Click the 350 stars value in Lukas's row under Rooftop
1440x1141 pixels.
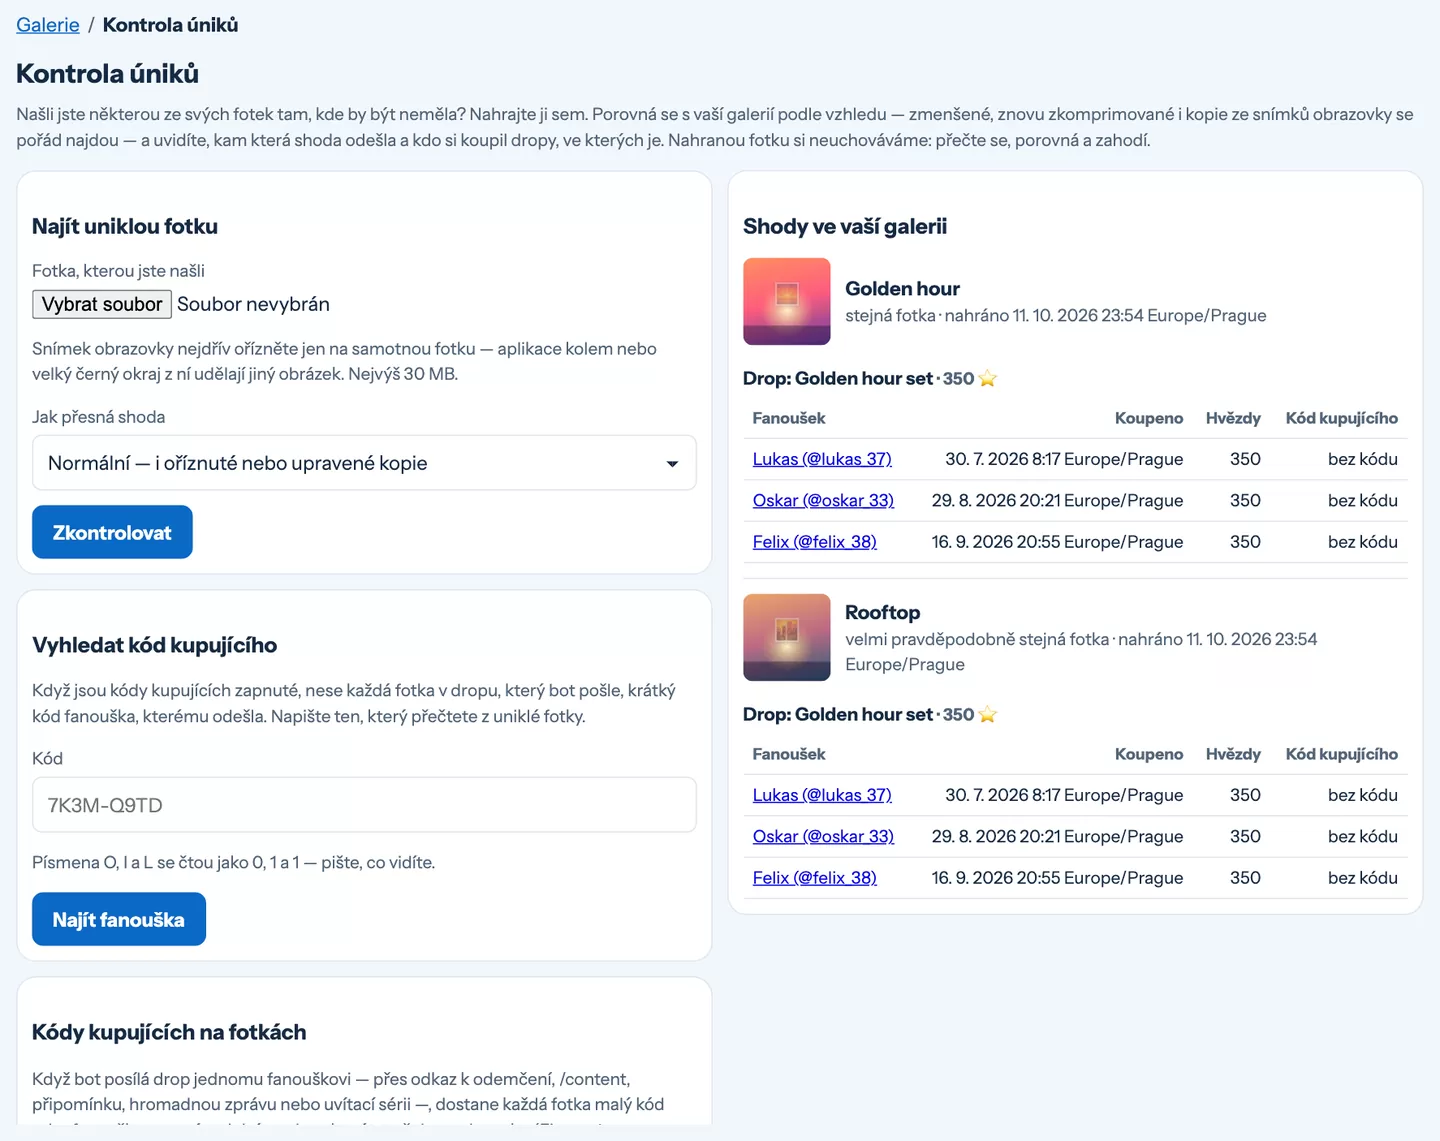point(1245,795)
